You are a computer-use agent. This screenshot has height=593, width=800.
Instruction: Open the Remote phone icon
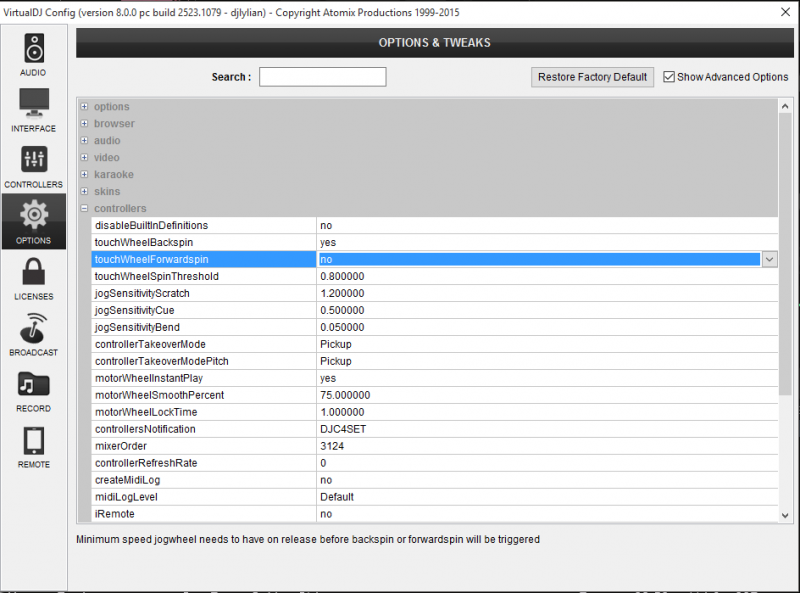(x=34, y=440)
